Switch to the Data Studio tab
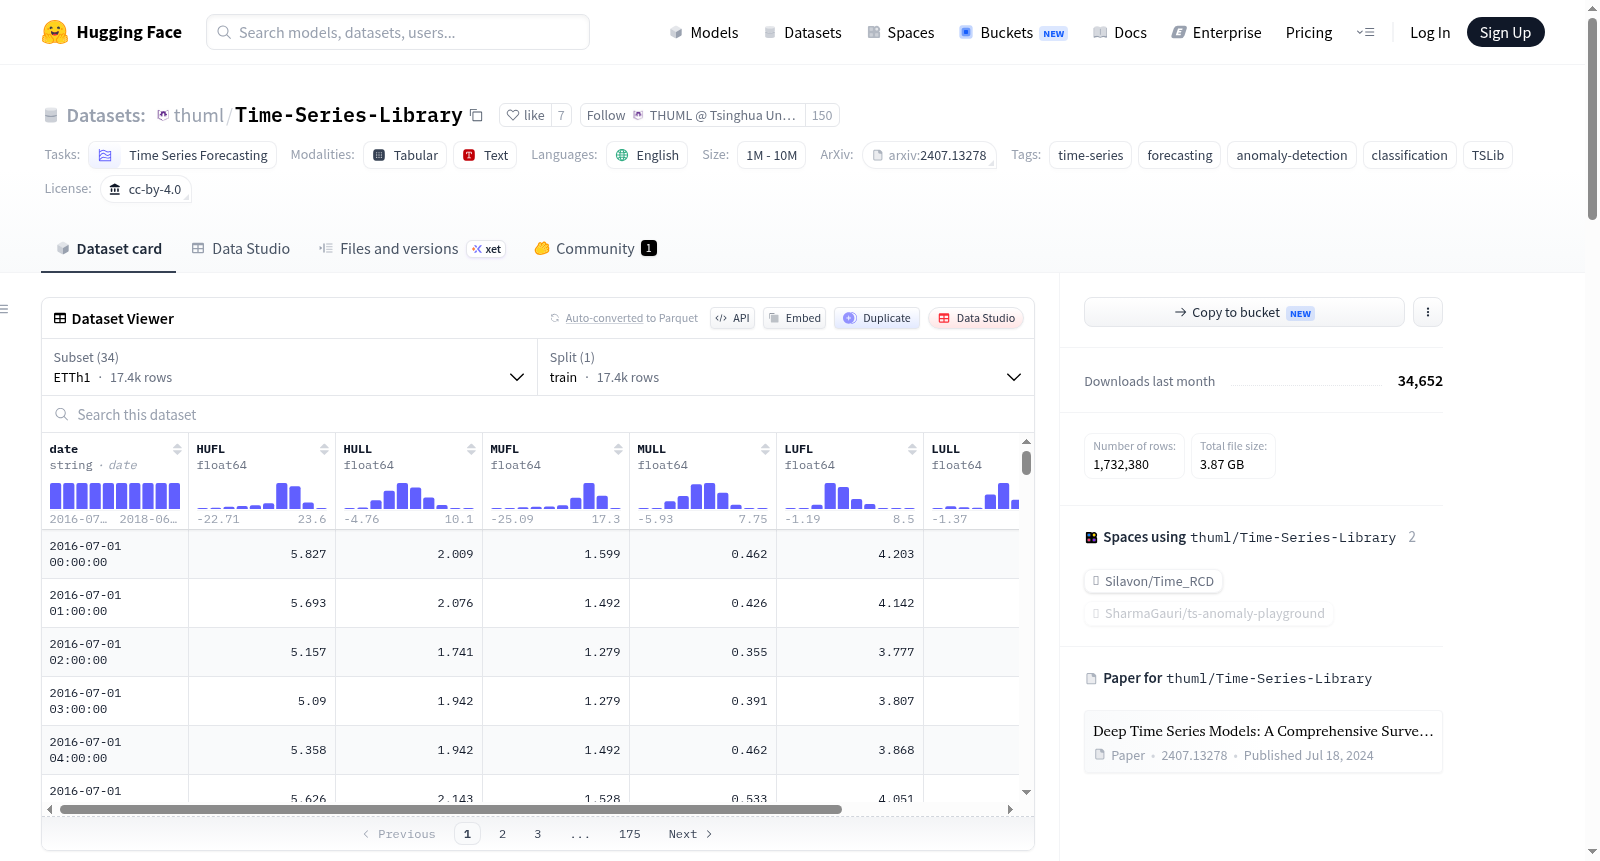Viewport: 1600px width, 861px height. point(241,249)
